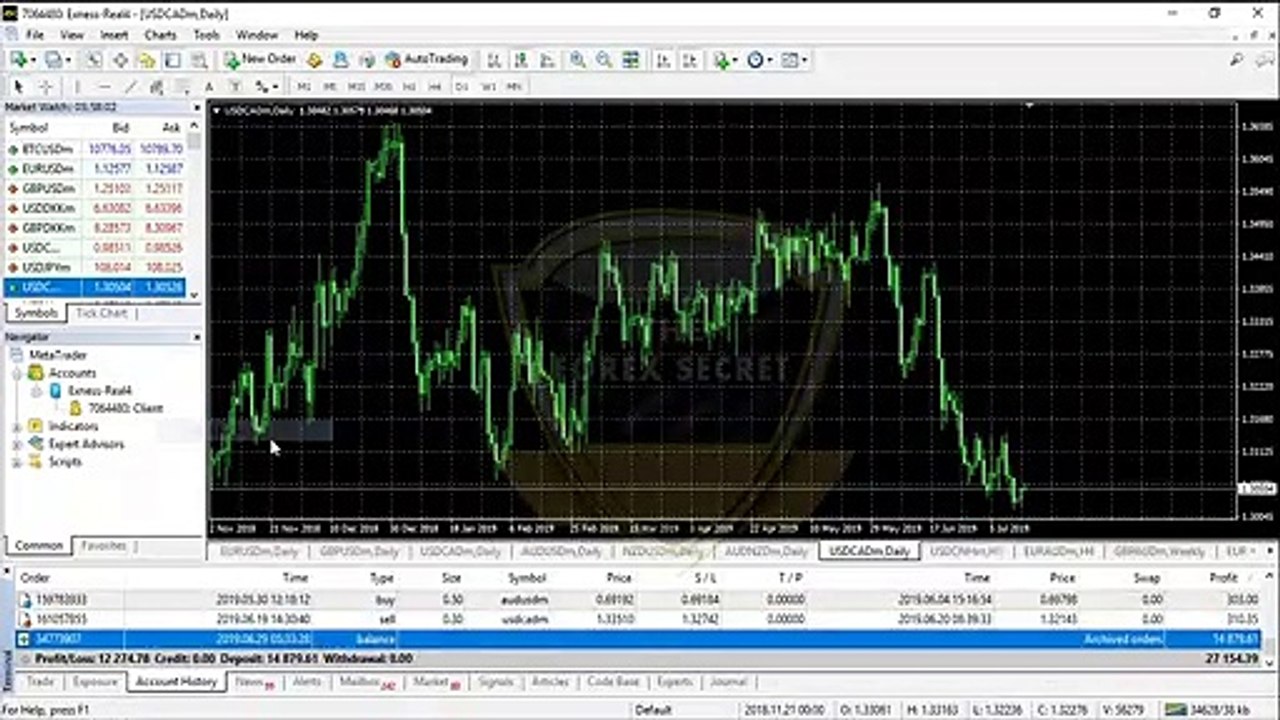Select the trendline drawing tool

click(130, 87)
